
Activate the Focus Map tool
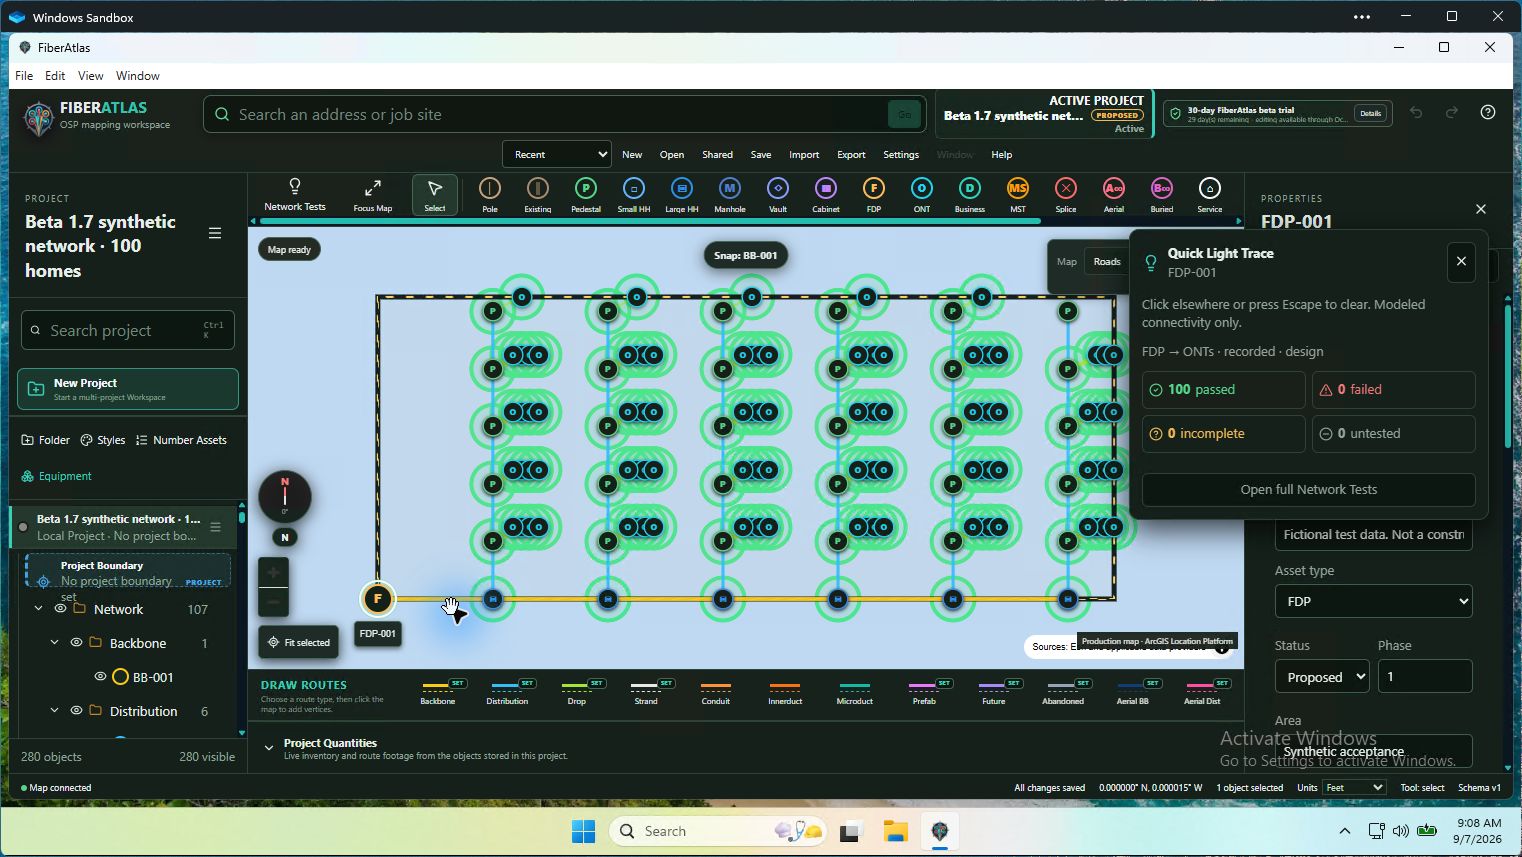(372, 194)
